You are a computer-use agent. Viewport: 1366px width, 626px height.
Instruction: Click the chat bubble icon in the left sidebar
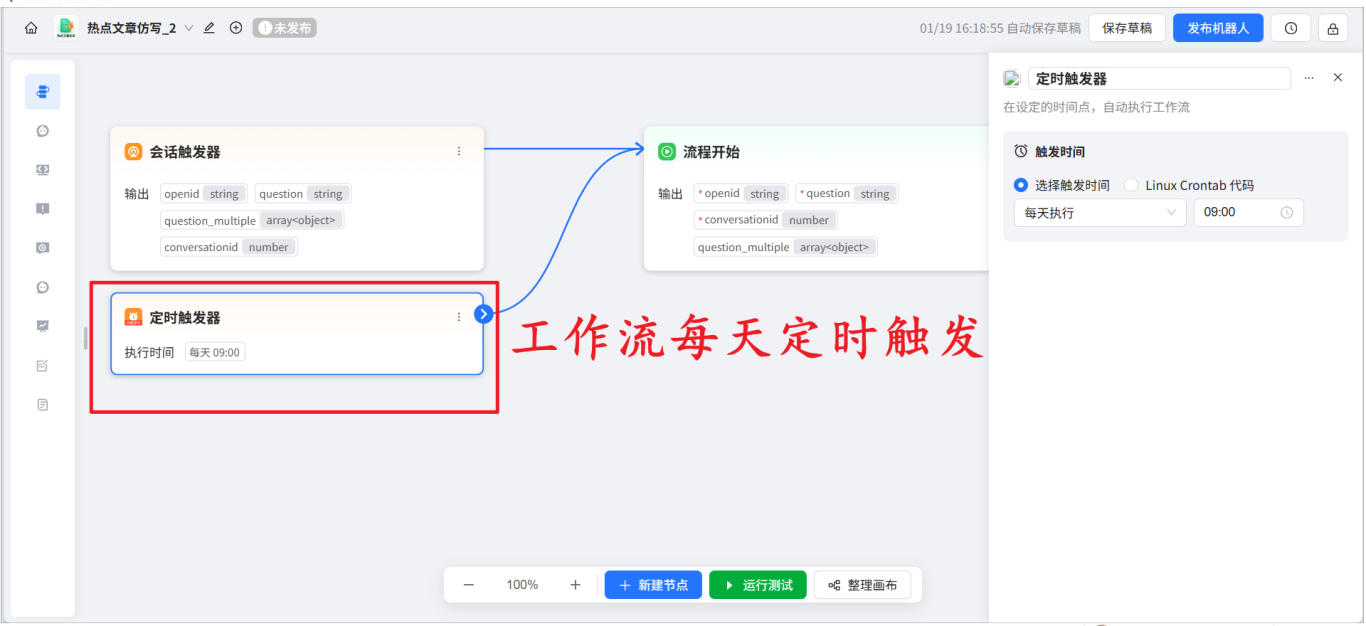tap(42, 130)
